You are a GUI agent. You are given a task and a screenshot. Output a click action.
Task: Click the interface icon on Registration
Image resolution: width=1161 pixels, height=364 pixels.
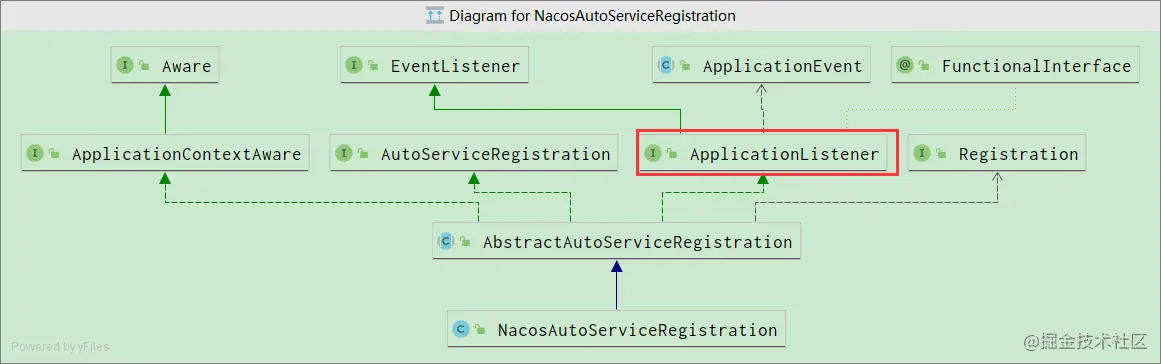(922, 153)
